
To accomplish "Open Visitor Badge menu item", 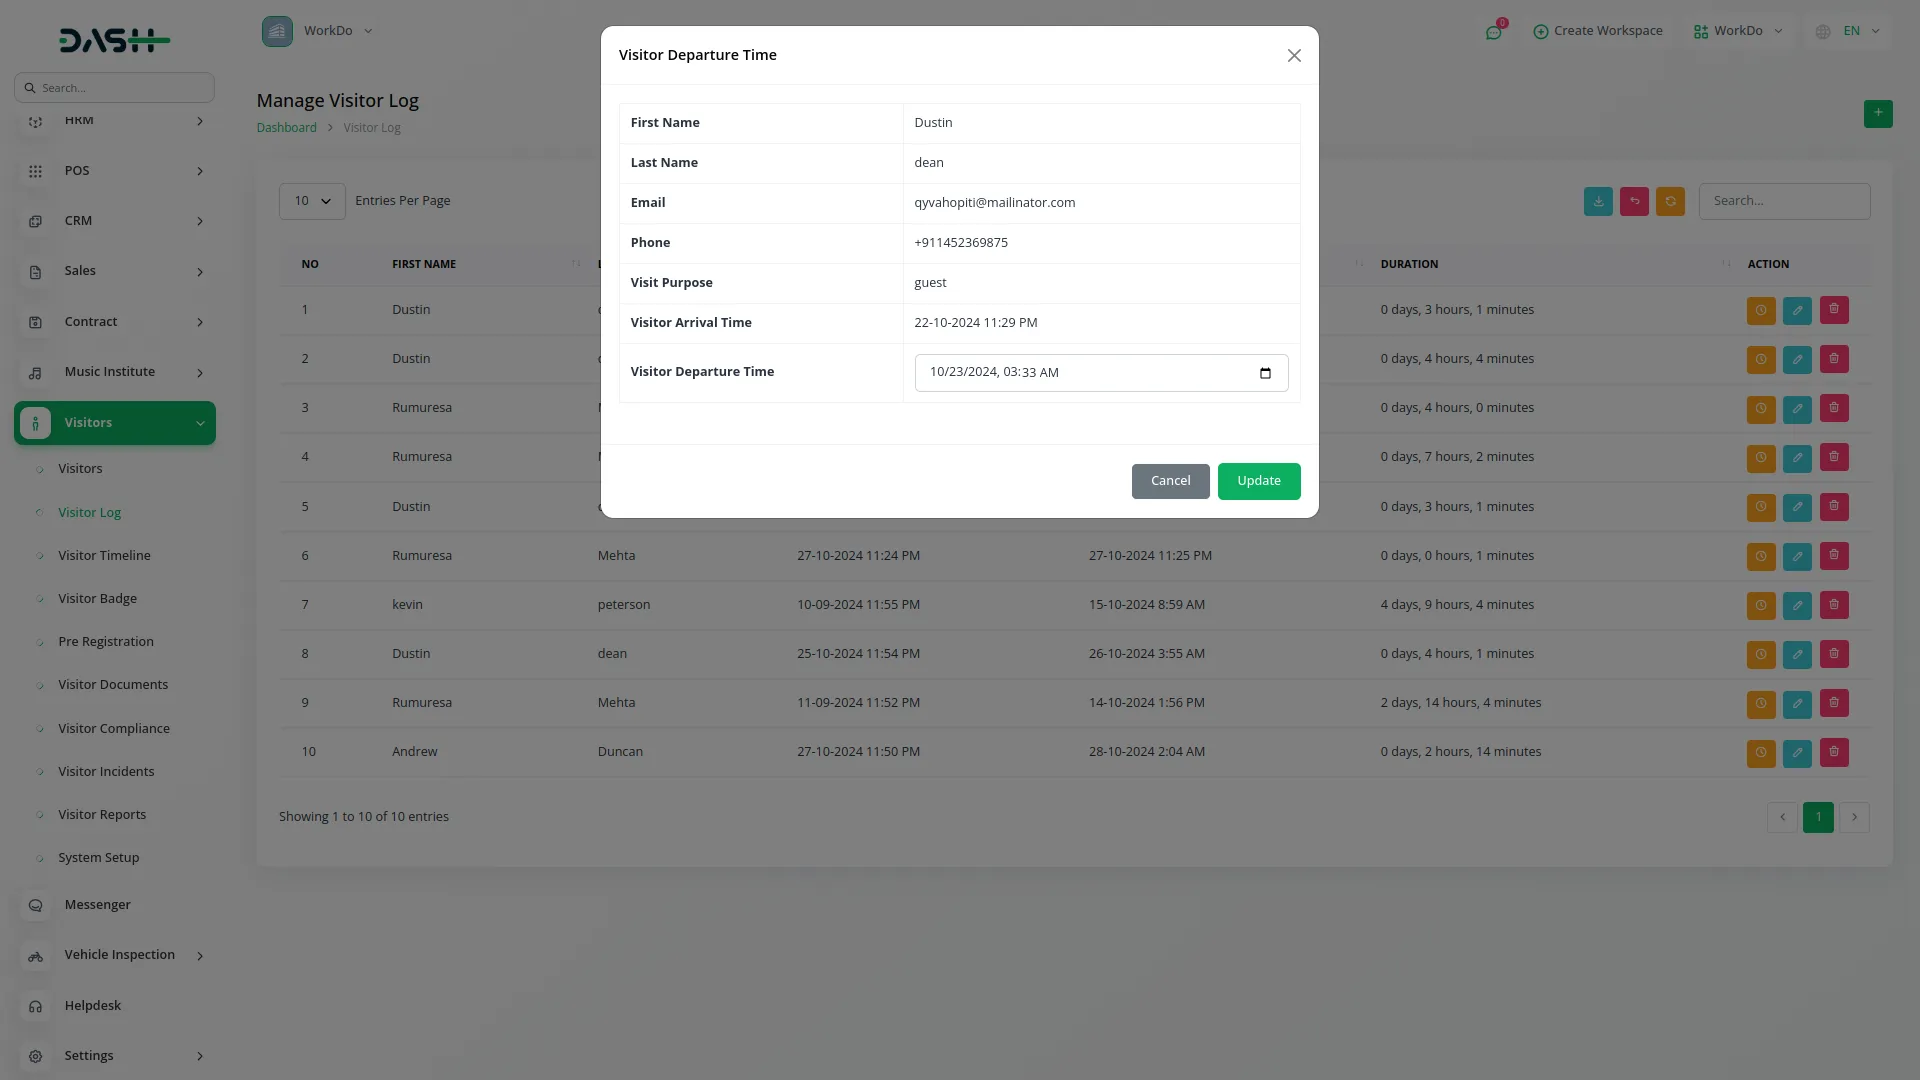I will pos(97,599).
